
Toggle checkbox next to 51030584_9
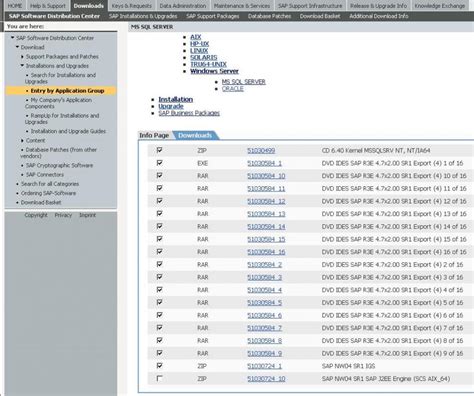pyautogui.click(x=160, y=353)
